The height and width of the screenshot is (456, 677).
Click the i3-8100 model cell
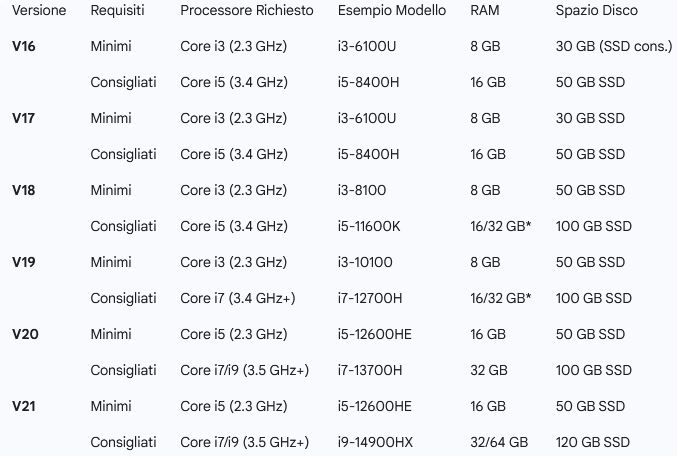[x=362, y=190]
